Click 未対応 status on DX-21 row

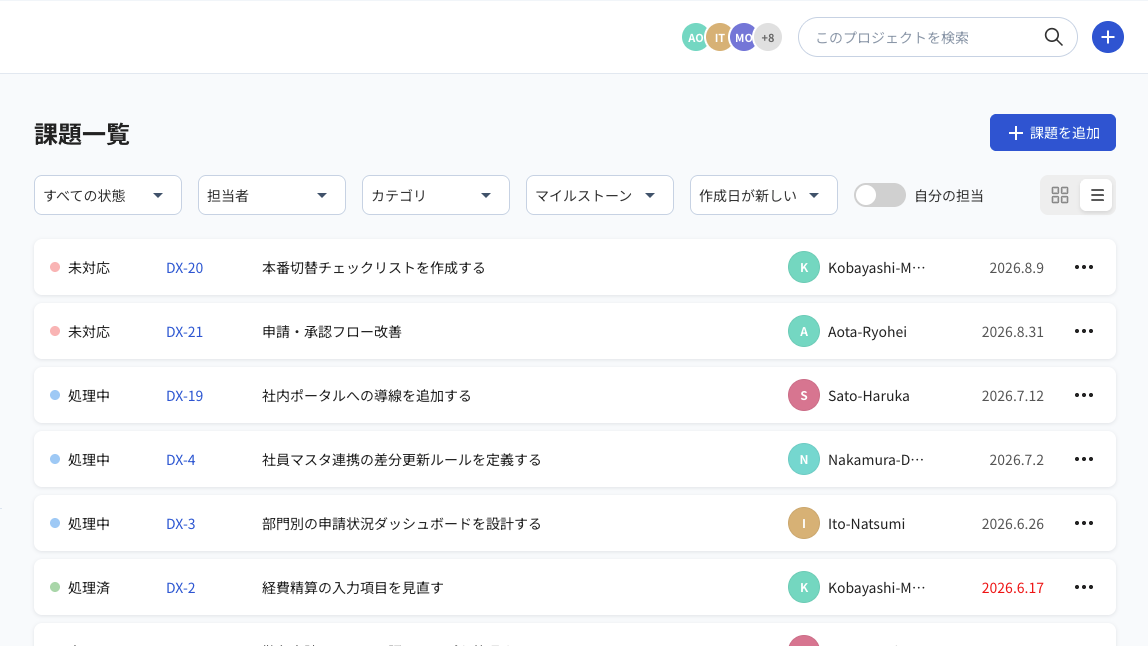pyautogui.click(x=80, y=332)
